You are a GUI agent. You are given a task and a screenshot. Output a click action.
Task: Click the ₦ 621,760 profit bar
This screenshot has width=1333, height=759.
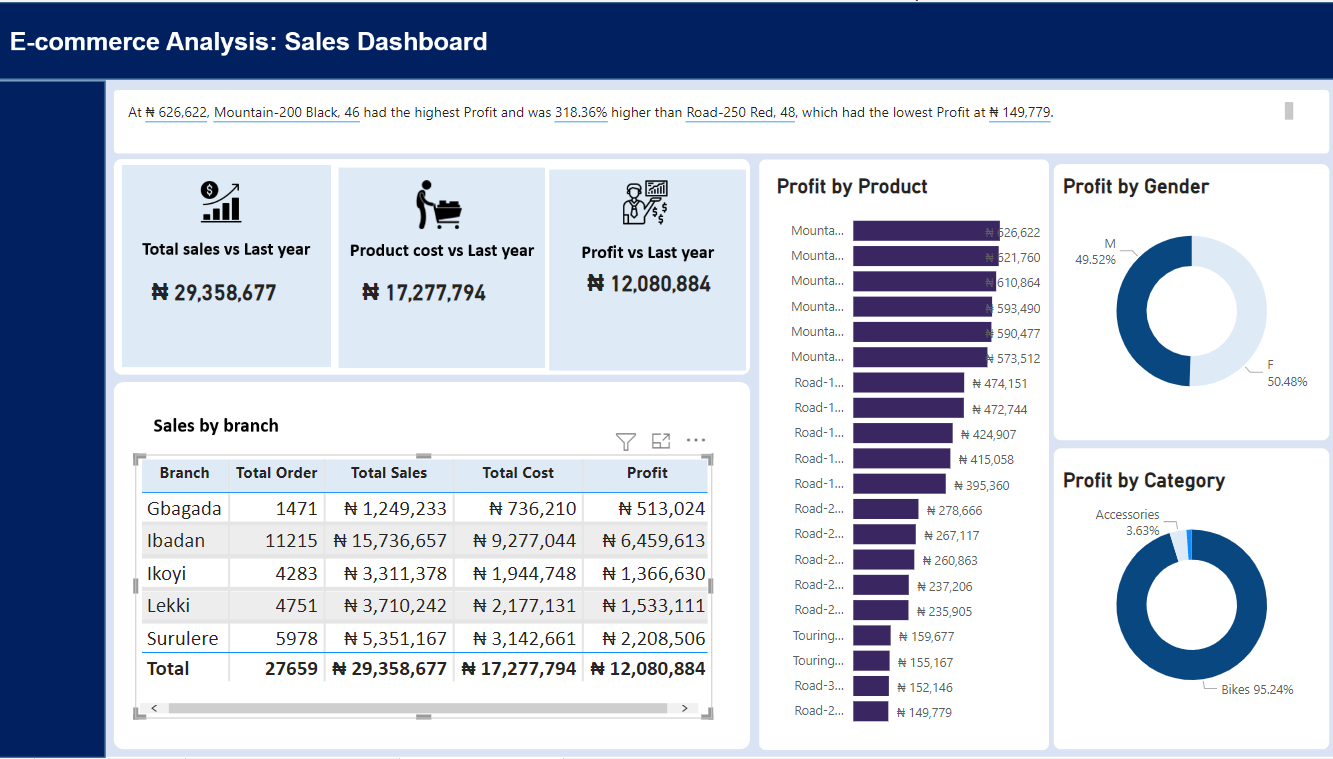(925, 256)
